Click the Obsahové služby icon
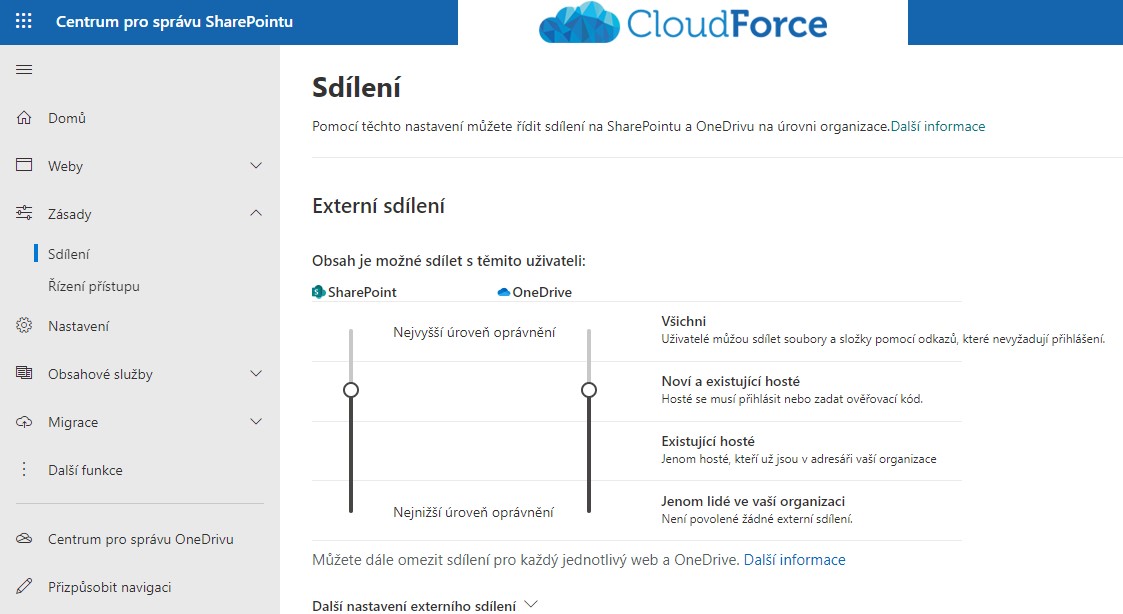Image resolution: width=1123 pixels, height=614 pixels. pos(24,373)
